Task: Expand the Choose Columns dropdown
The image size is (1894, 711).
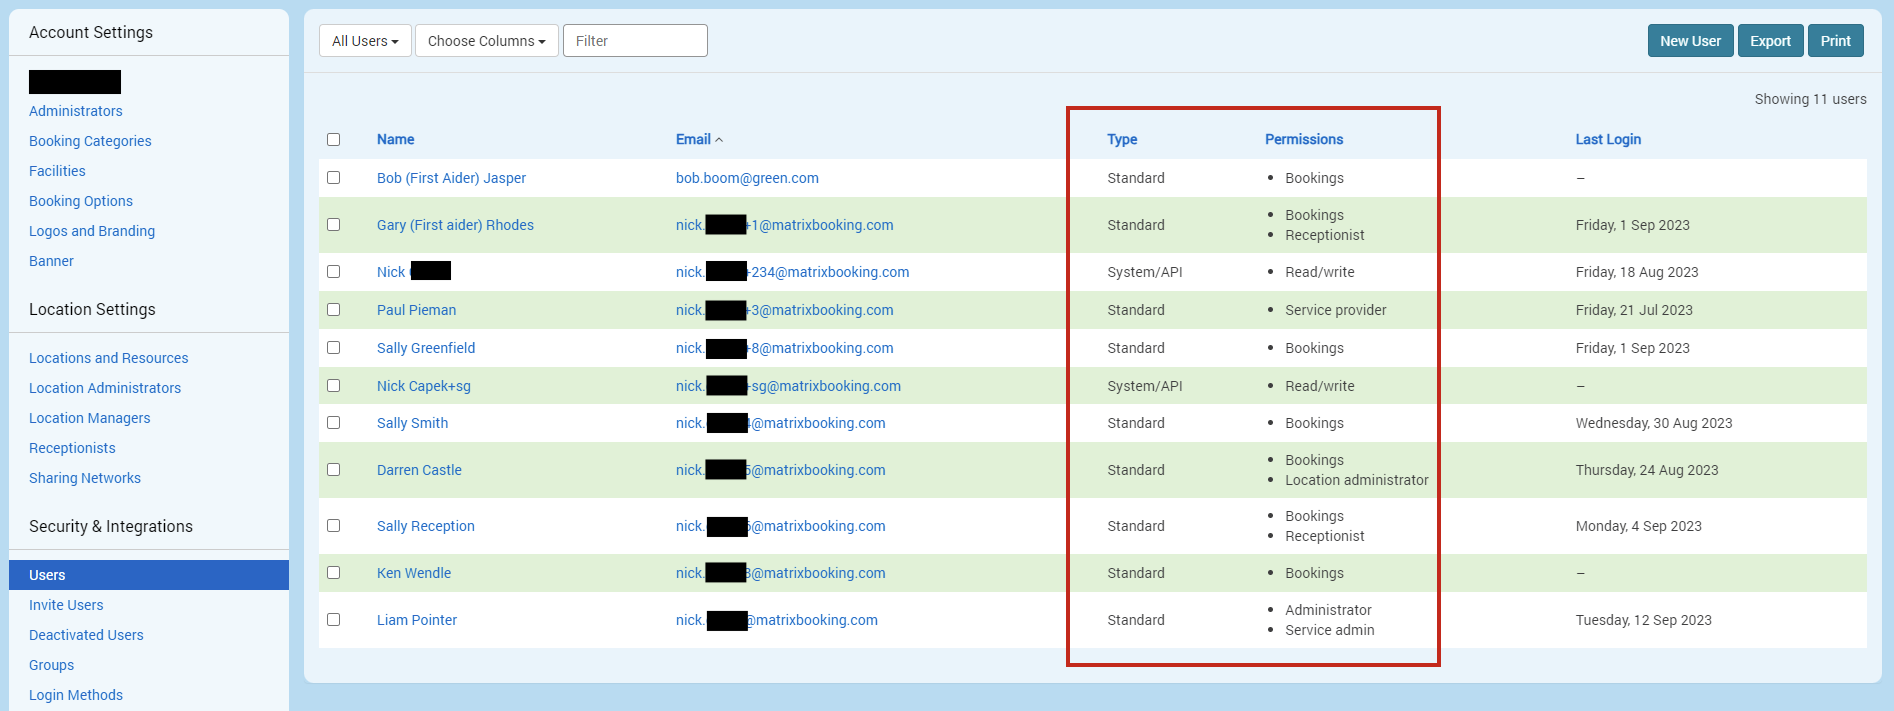Action: pos(486,41)
